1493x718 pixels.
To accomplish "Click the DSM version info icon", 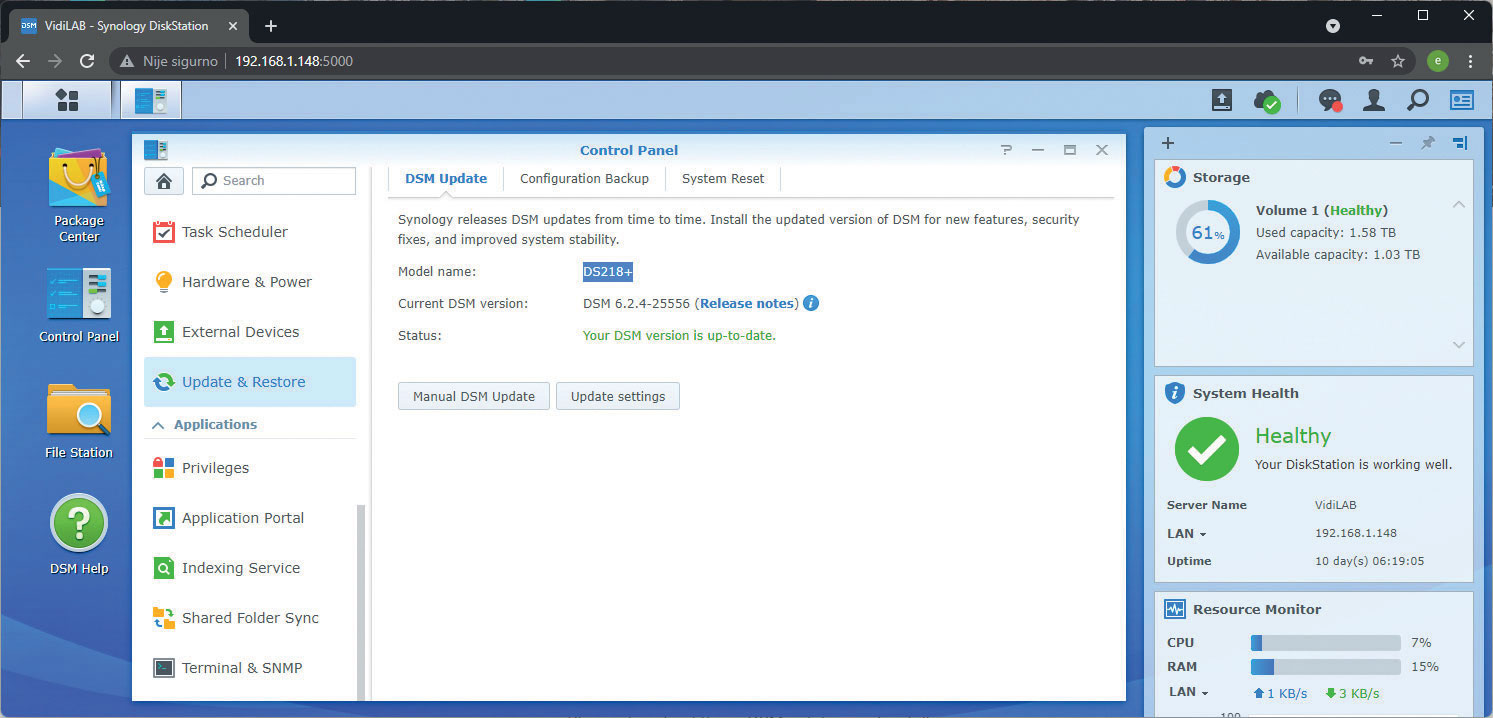I will 811,303.
